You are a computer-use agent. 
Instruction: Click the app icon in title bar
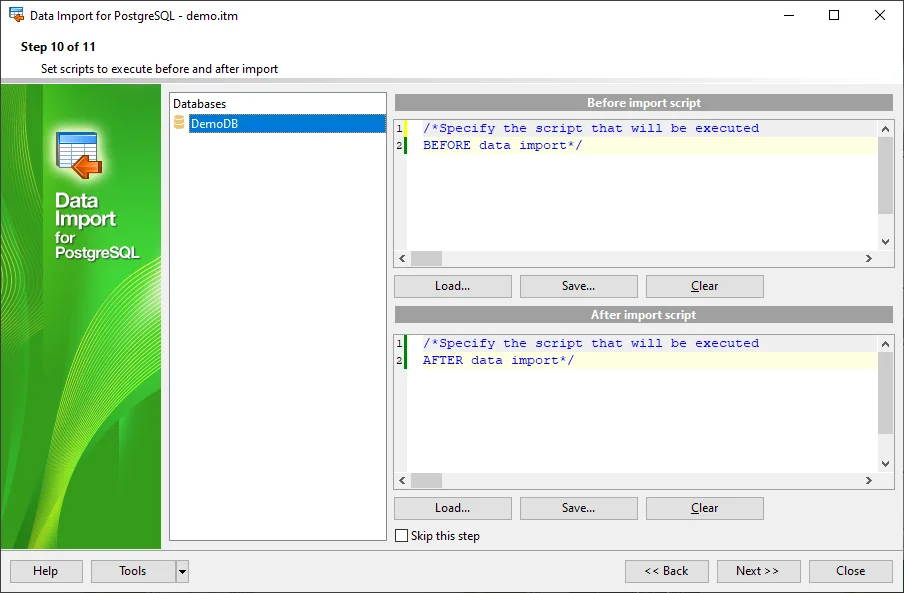point(16,16)
